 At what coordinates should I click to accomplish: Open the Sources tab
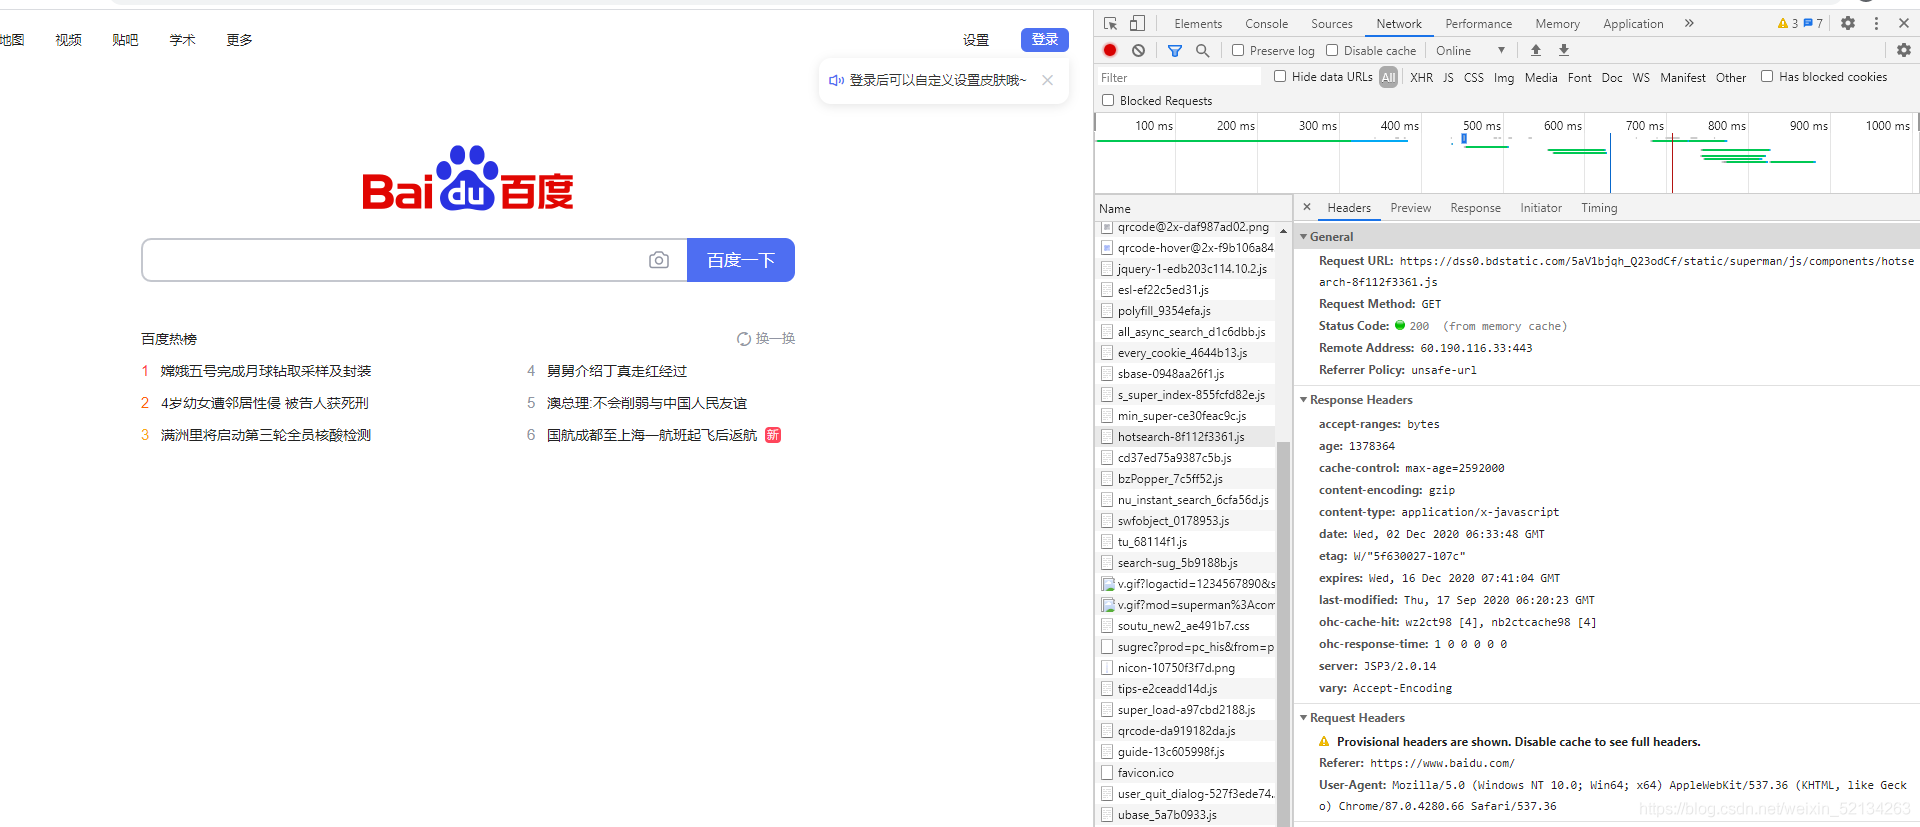pos(1332,23)
